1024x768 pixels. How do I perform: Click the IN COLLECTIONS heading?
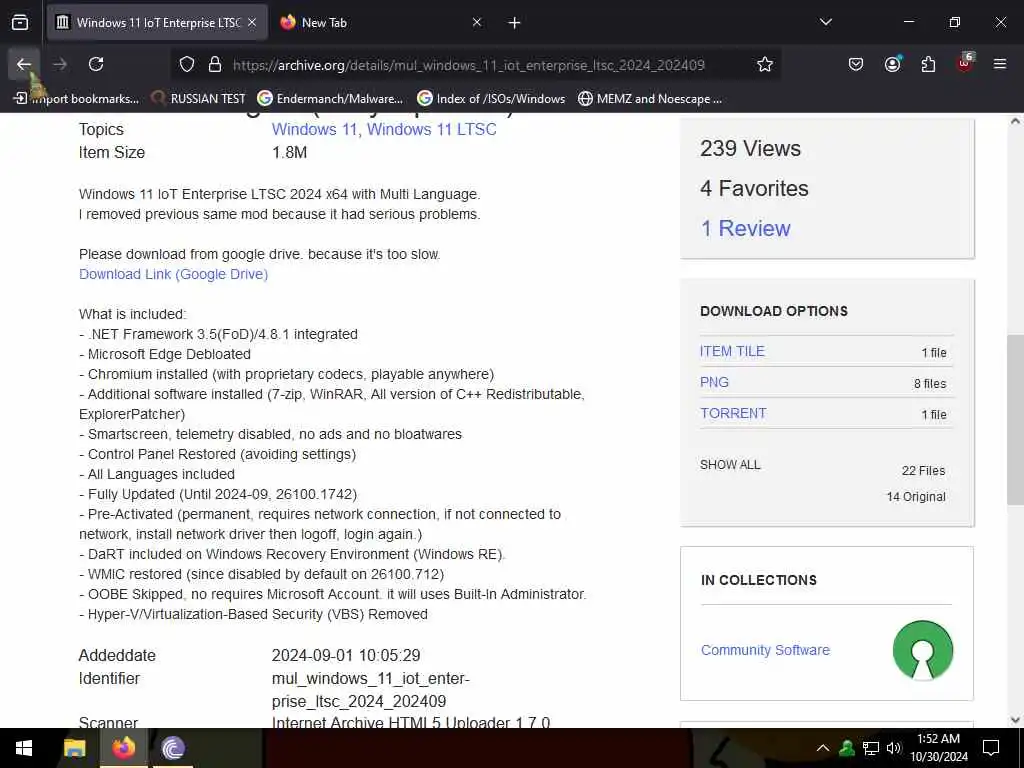coord(759,581)
